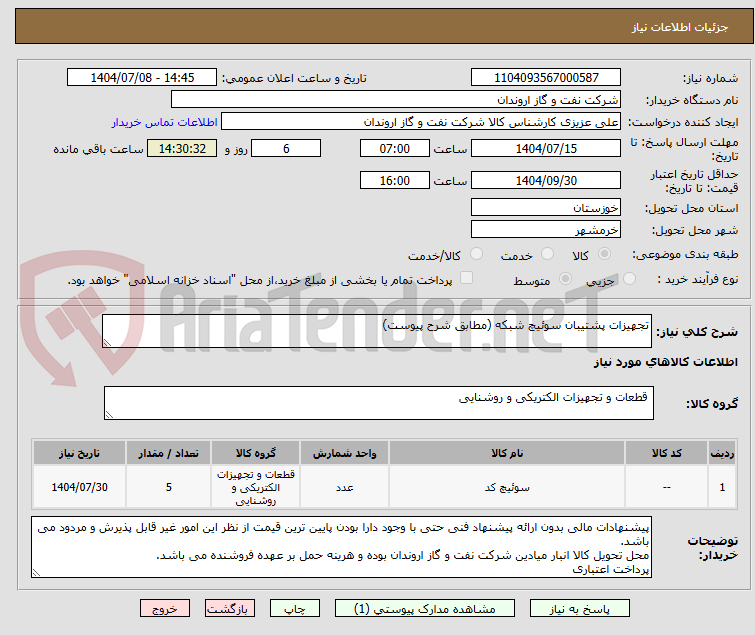Click the سوئیچ کد item name cell
The height and width of the screenshot is (635, 755).
coord(507,487)
